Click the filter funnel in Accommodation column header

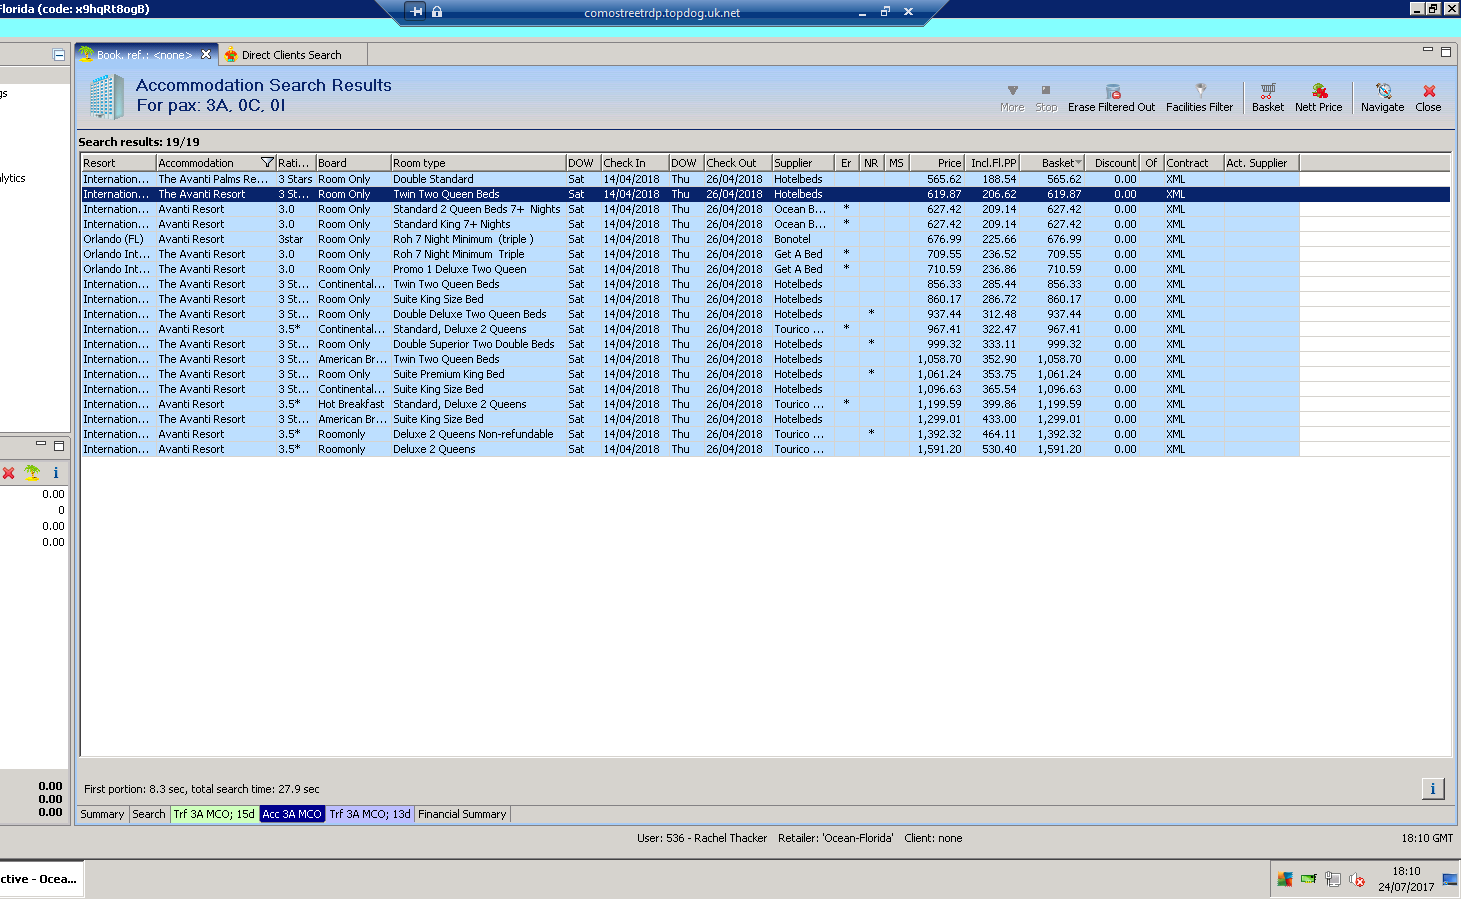coord(267,162)
